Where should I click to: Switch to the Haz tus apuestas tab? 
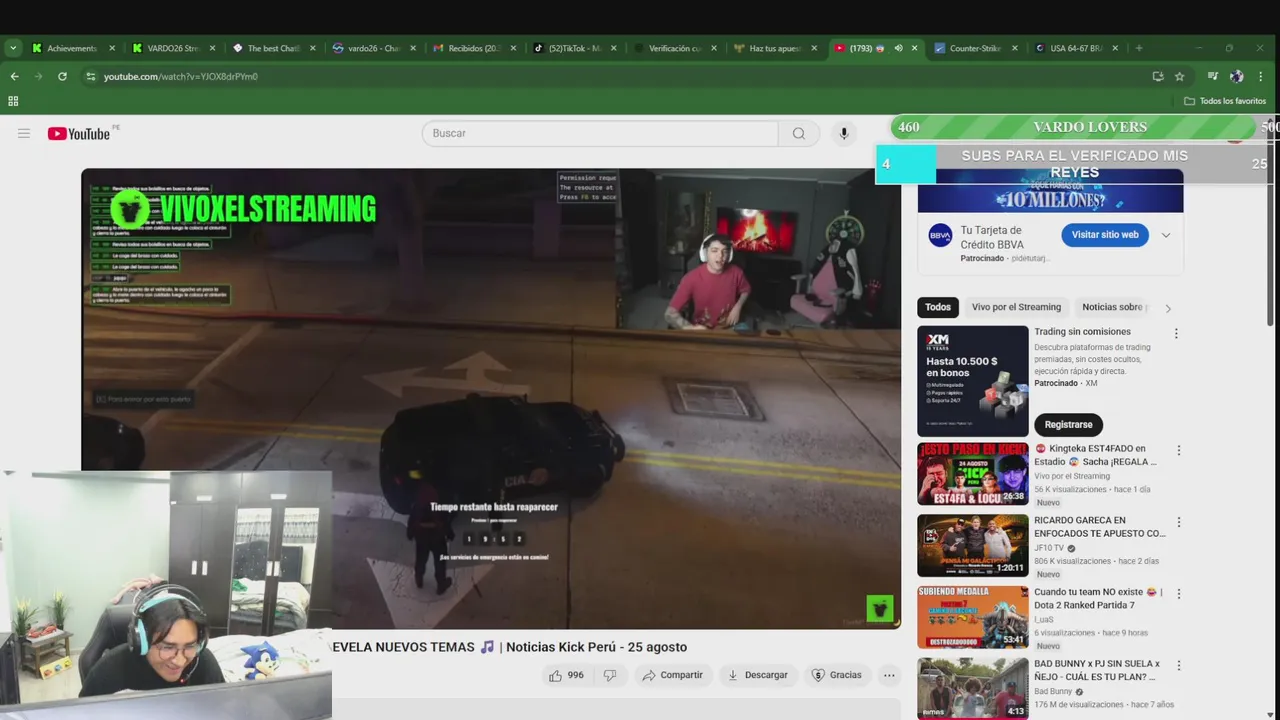click(775, 48)
